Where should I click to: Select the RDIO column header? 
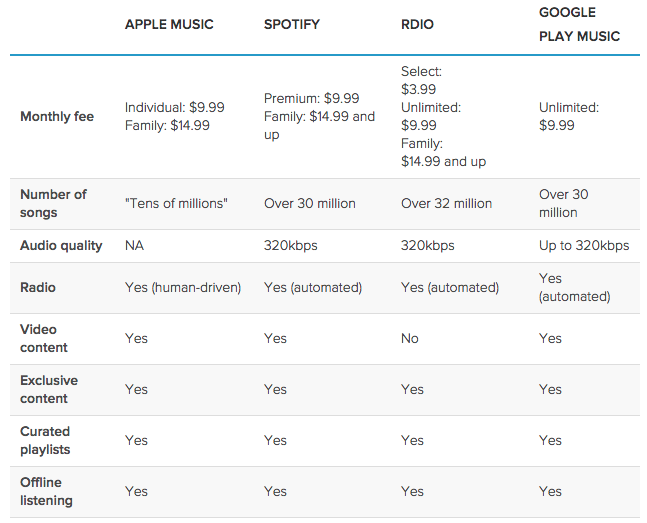[417, 24]
